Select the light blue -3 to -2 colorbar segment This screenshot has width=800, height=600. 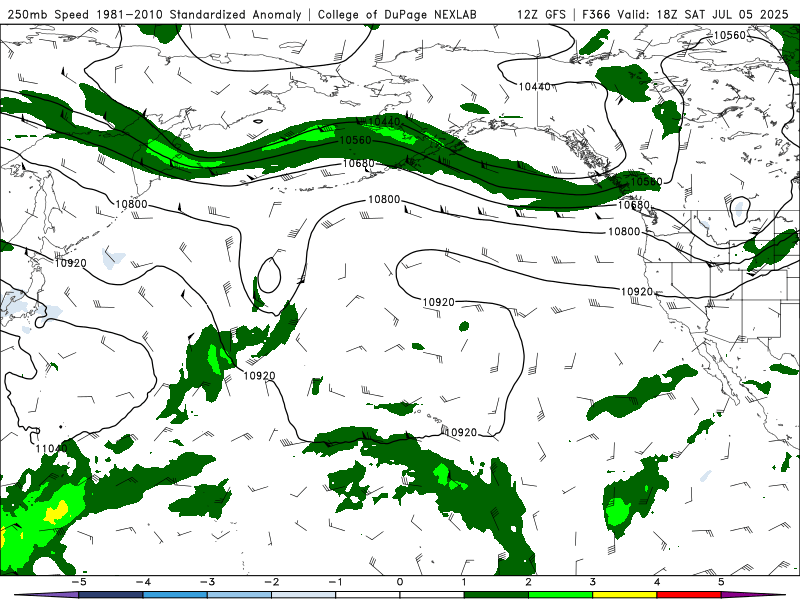point(239,595)
